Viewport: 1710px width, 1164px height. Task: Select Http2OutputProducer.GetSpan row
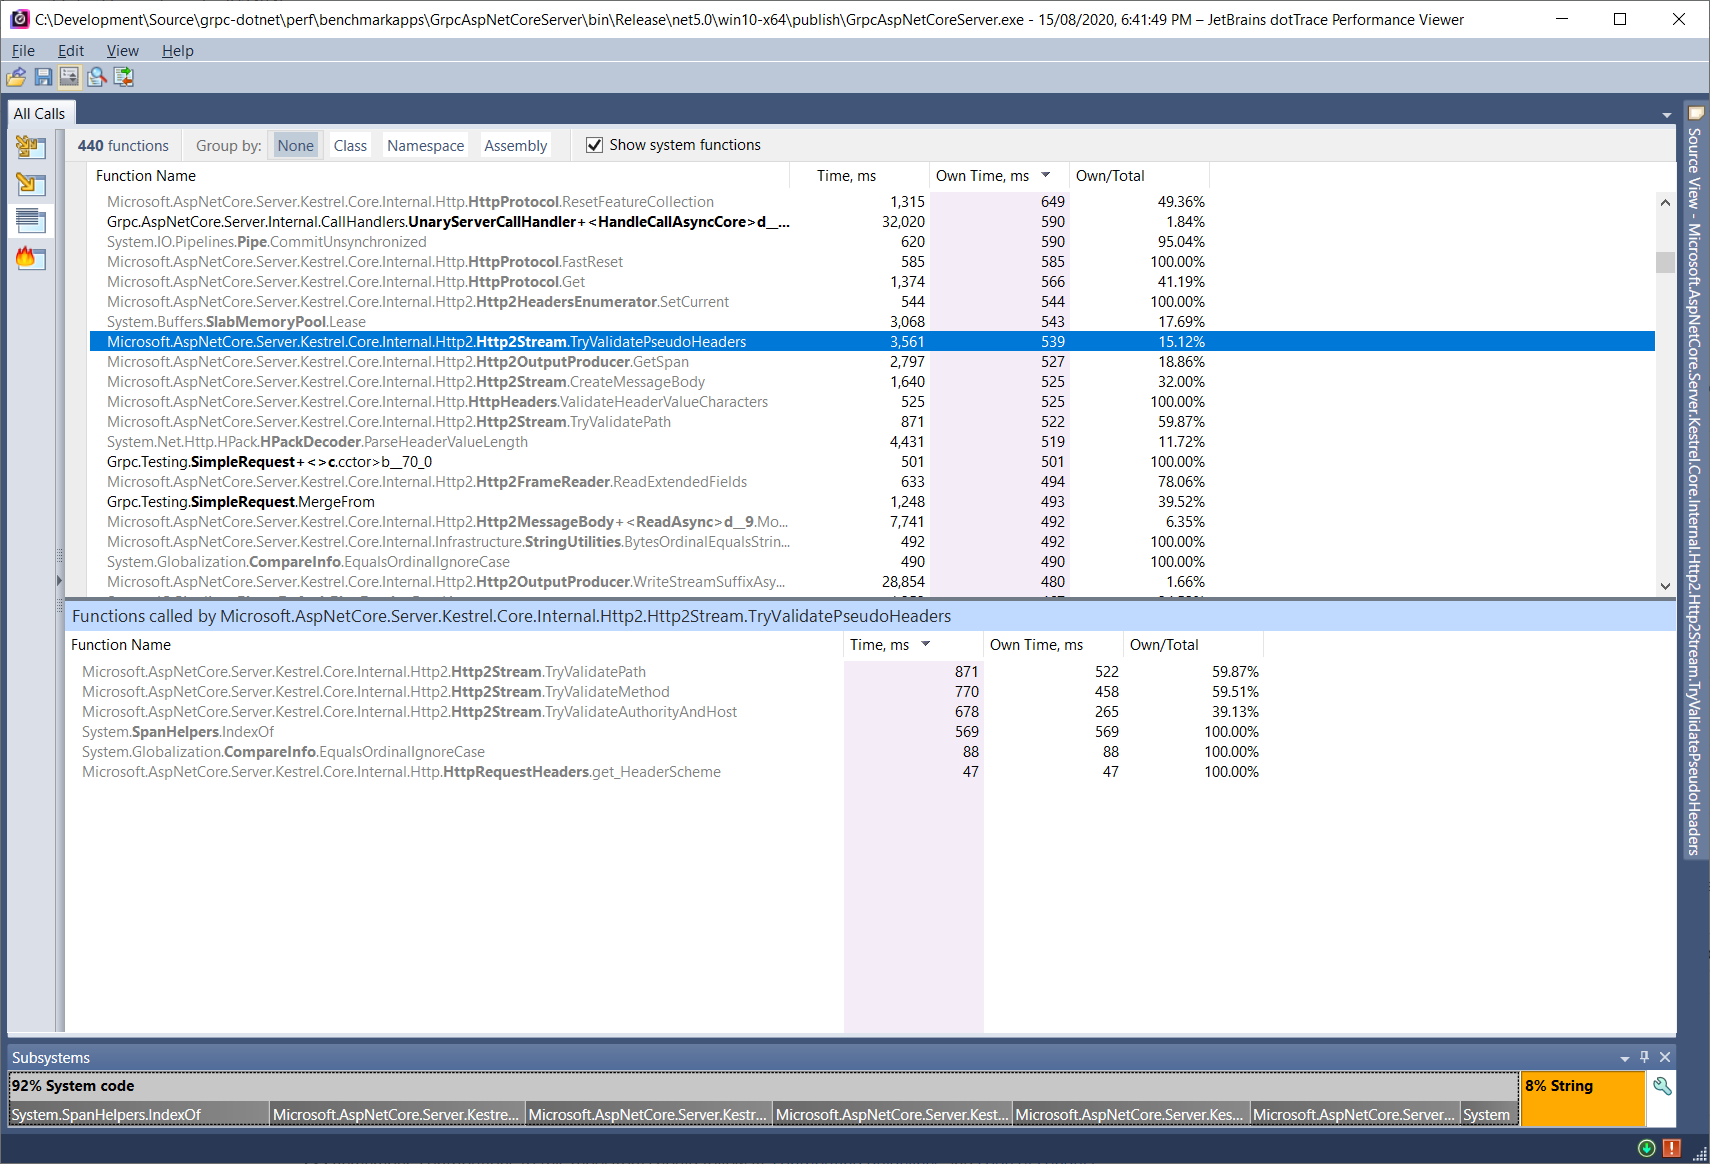point(872,362)
